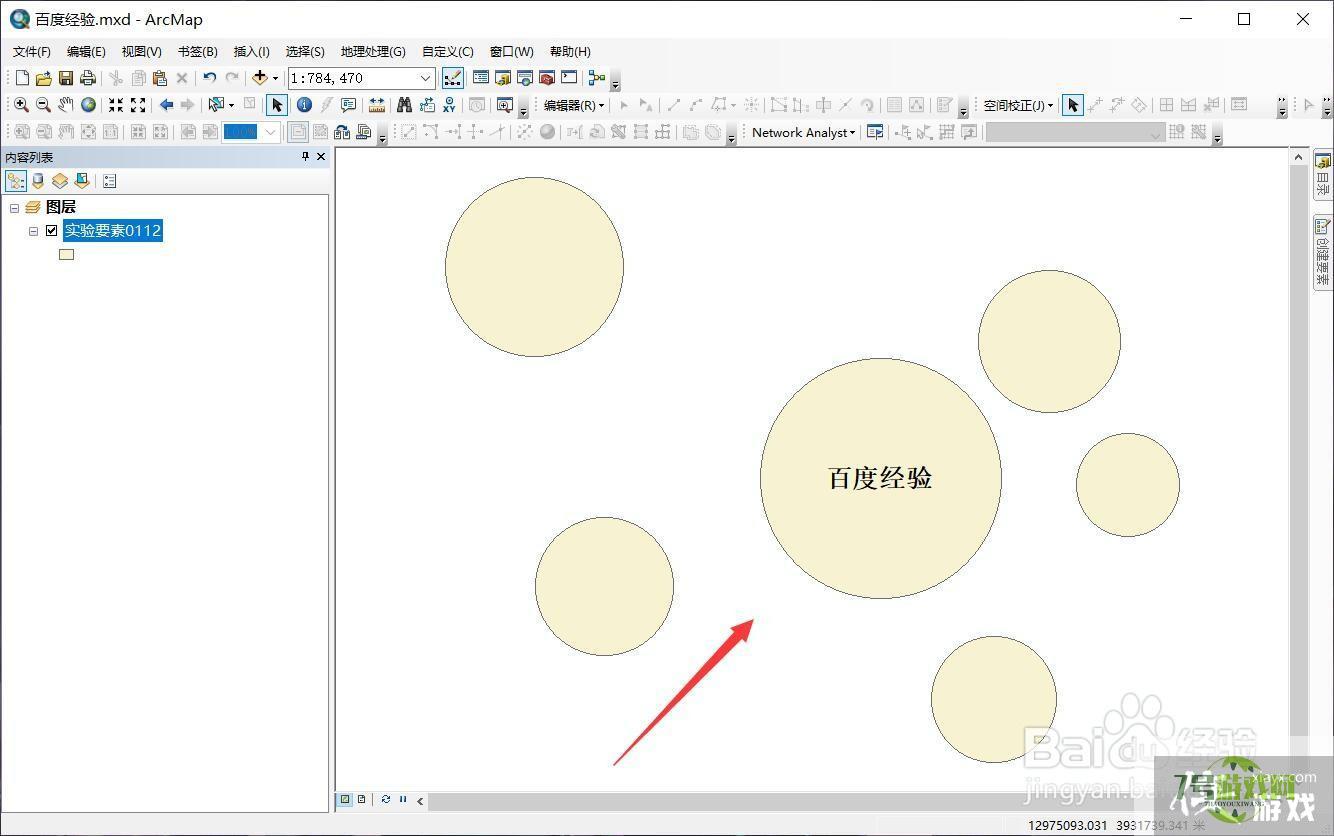Switch to Layout View at bottom
This screenshot has height=836, width=1334.
[361, 800]
